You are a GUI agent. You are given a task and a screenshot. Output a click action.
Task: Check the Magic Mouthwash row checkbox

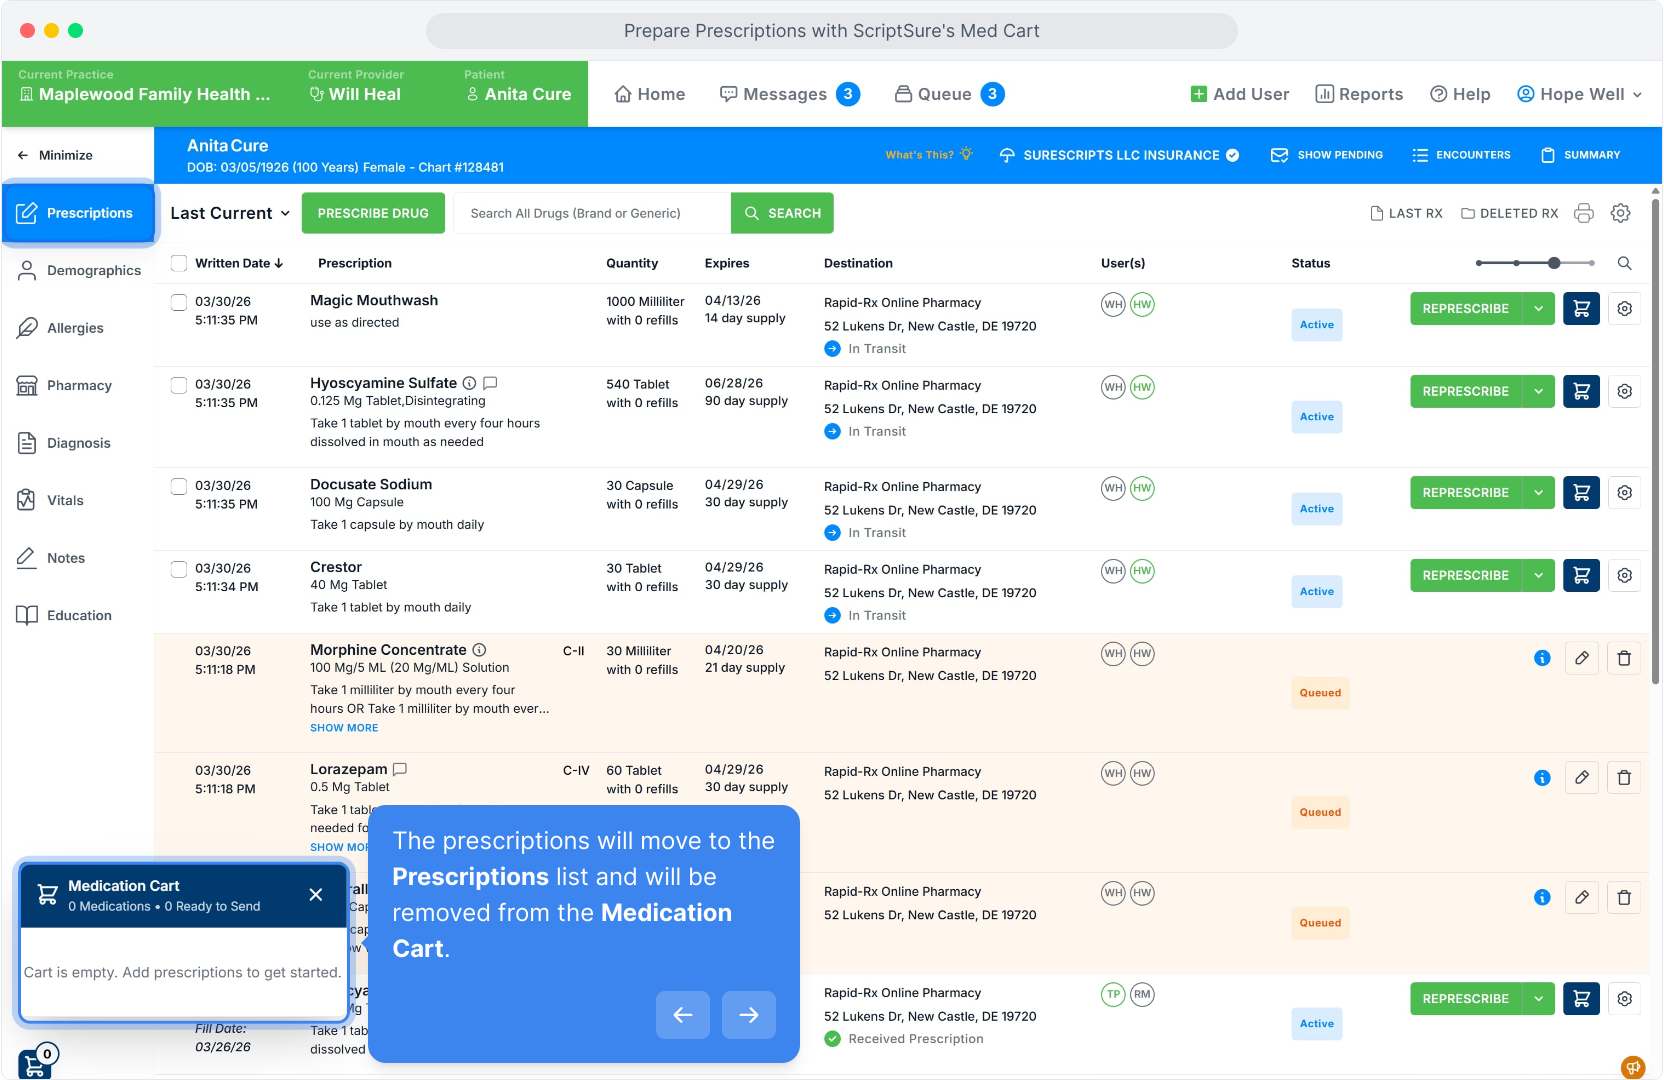point(179,302)
